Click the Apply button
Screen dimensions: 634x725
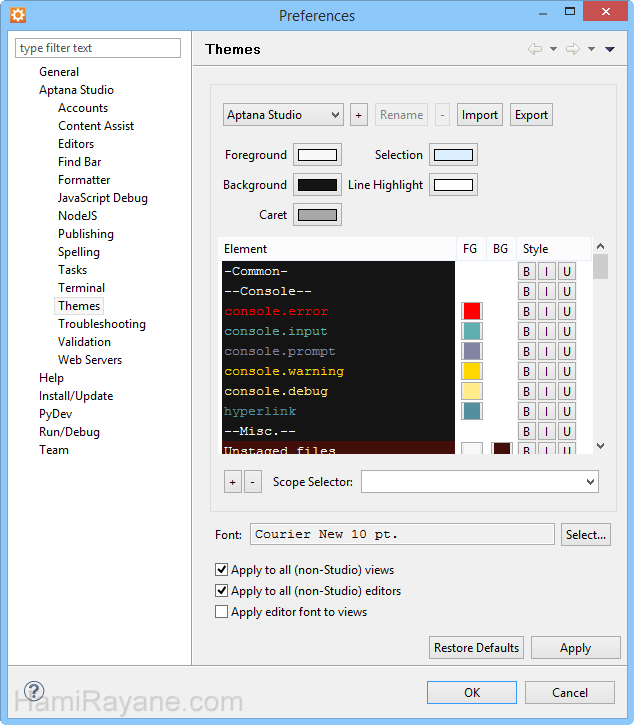[x=575, y=647]
